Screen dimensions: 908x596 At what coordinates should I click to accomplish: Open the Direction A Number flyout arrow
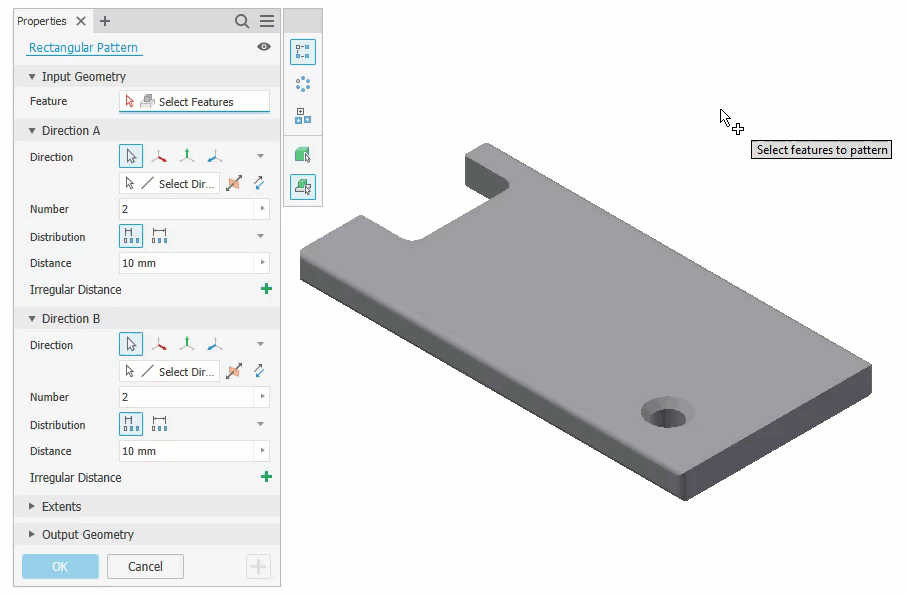262,209
